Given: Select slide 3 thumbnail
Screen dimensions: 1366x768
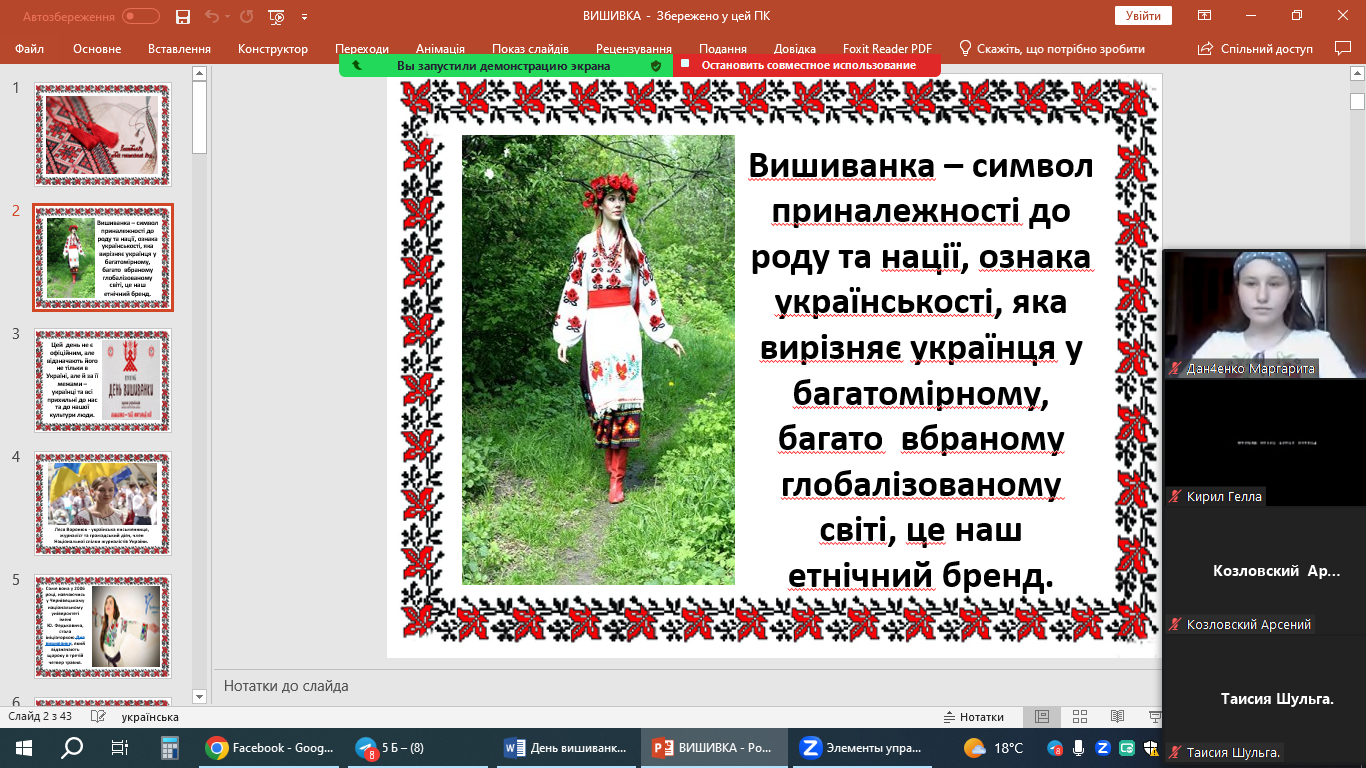Looking at the screenshot, I should click(103, 380).
